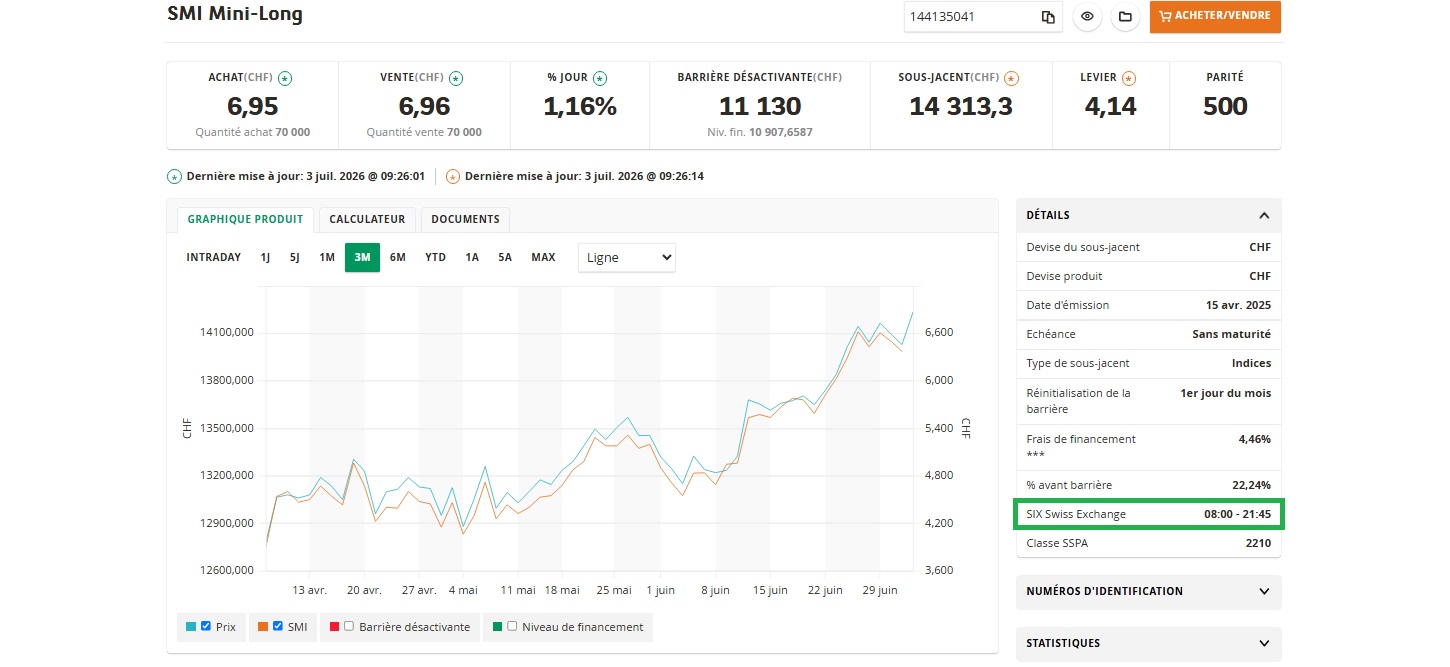Select the 5J chart period

point(295,257)
